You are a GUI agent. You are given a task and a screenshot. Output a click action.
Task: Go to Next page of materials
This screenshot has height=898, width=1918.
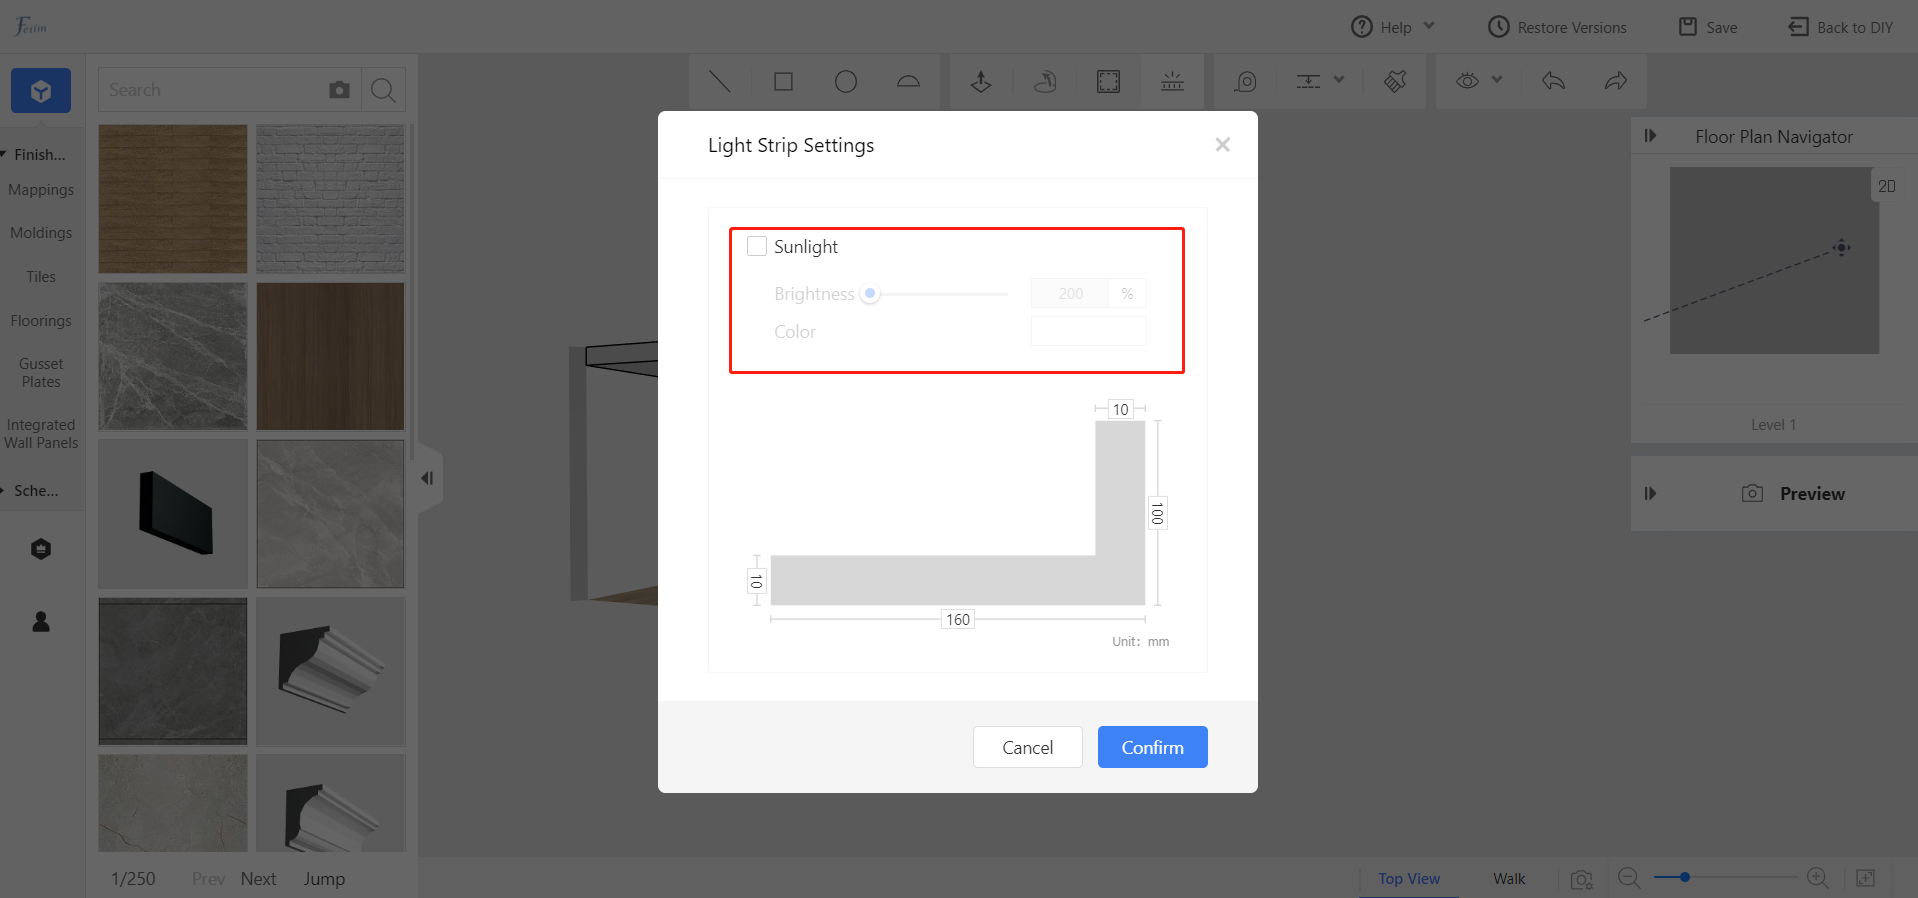(x=258, y=879)
